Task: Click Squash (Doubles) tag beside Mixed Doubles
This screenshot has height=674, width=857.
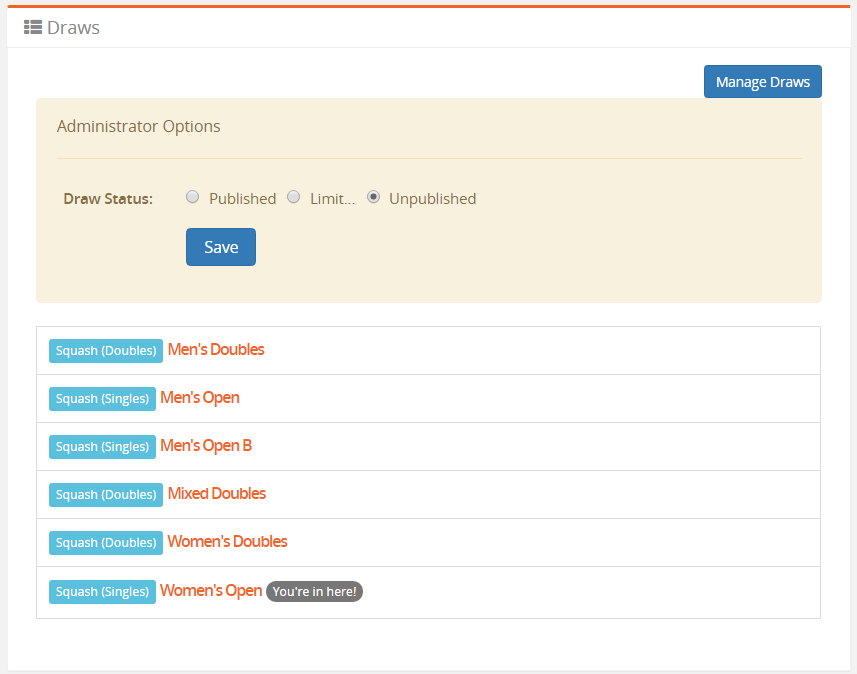Action: pos(106,495)
